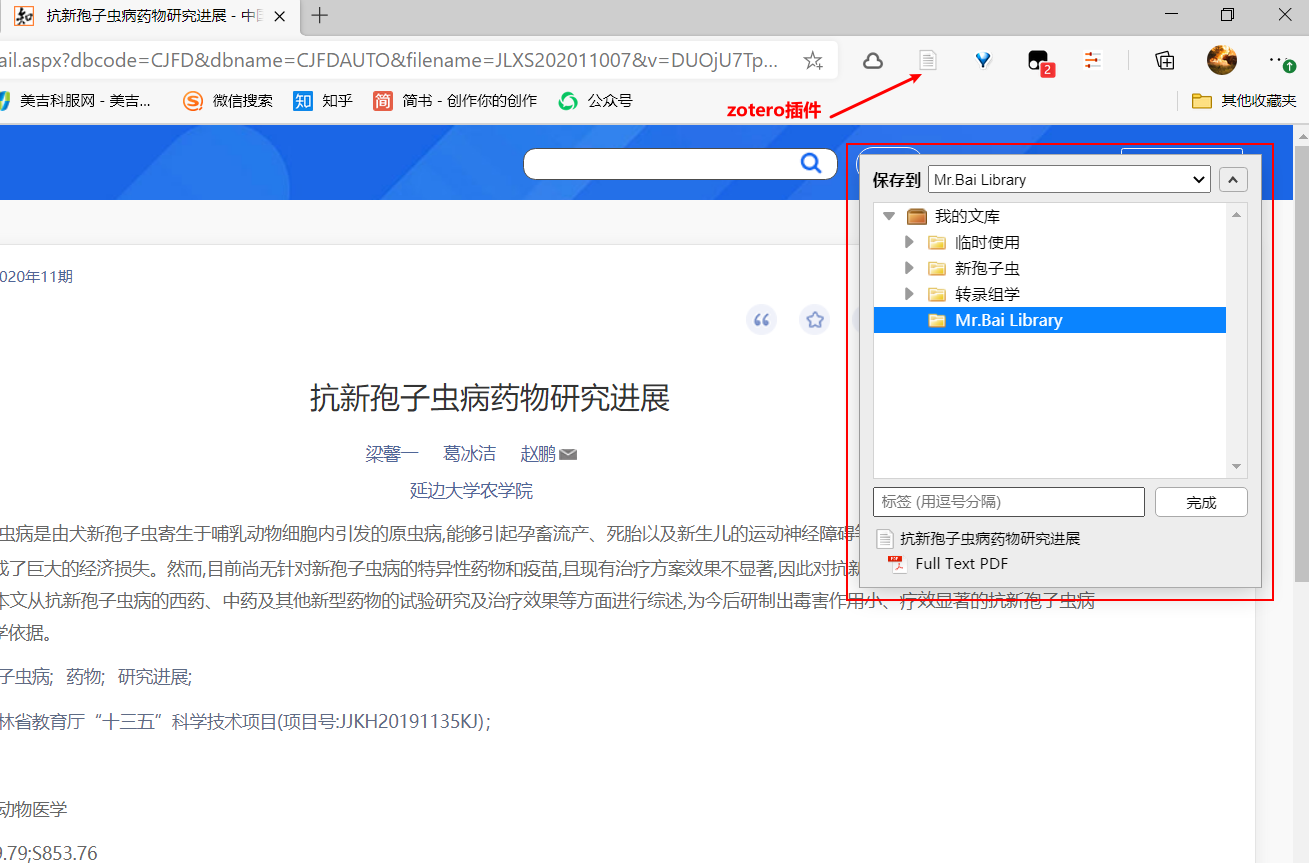
Task: Open the 其他收藏夹 bookmarks folder
Action: click(1244, 101)
